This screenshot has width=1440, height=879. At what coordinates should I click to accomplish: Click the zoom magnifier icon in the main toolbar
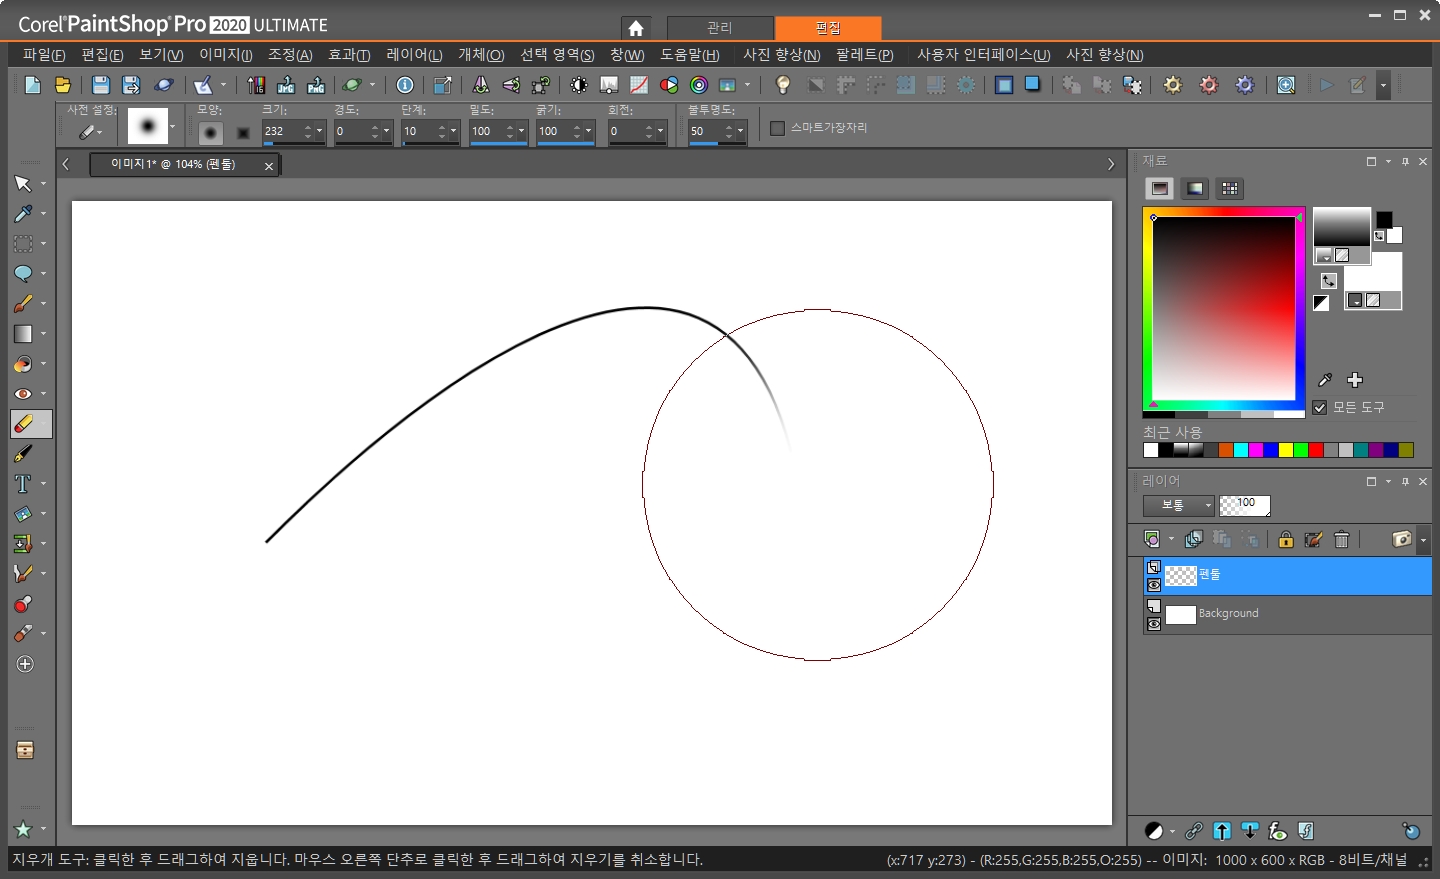pyautogui.click(x=1286, y=85)
